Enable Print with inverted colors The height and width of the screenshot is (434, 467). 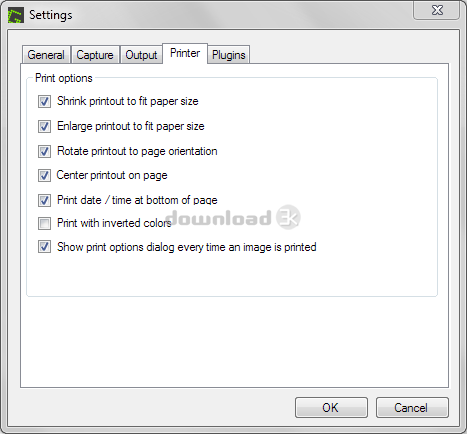pos(44,223)
